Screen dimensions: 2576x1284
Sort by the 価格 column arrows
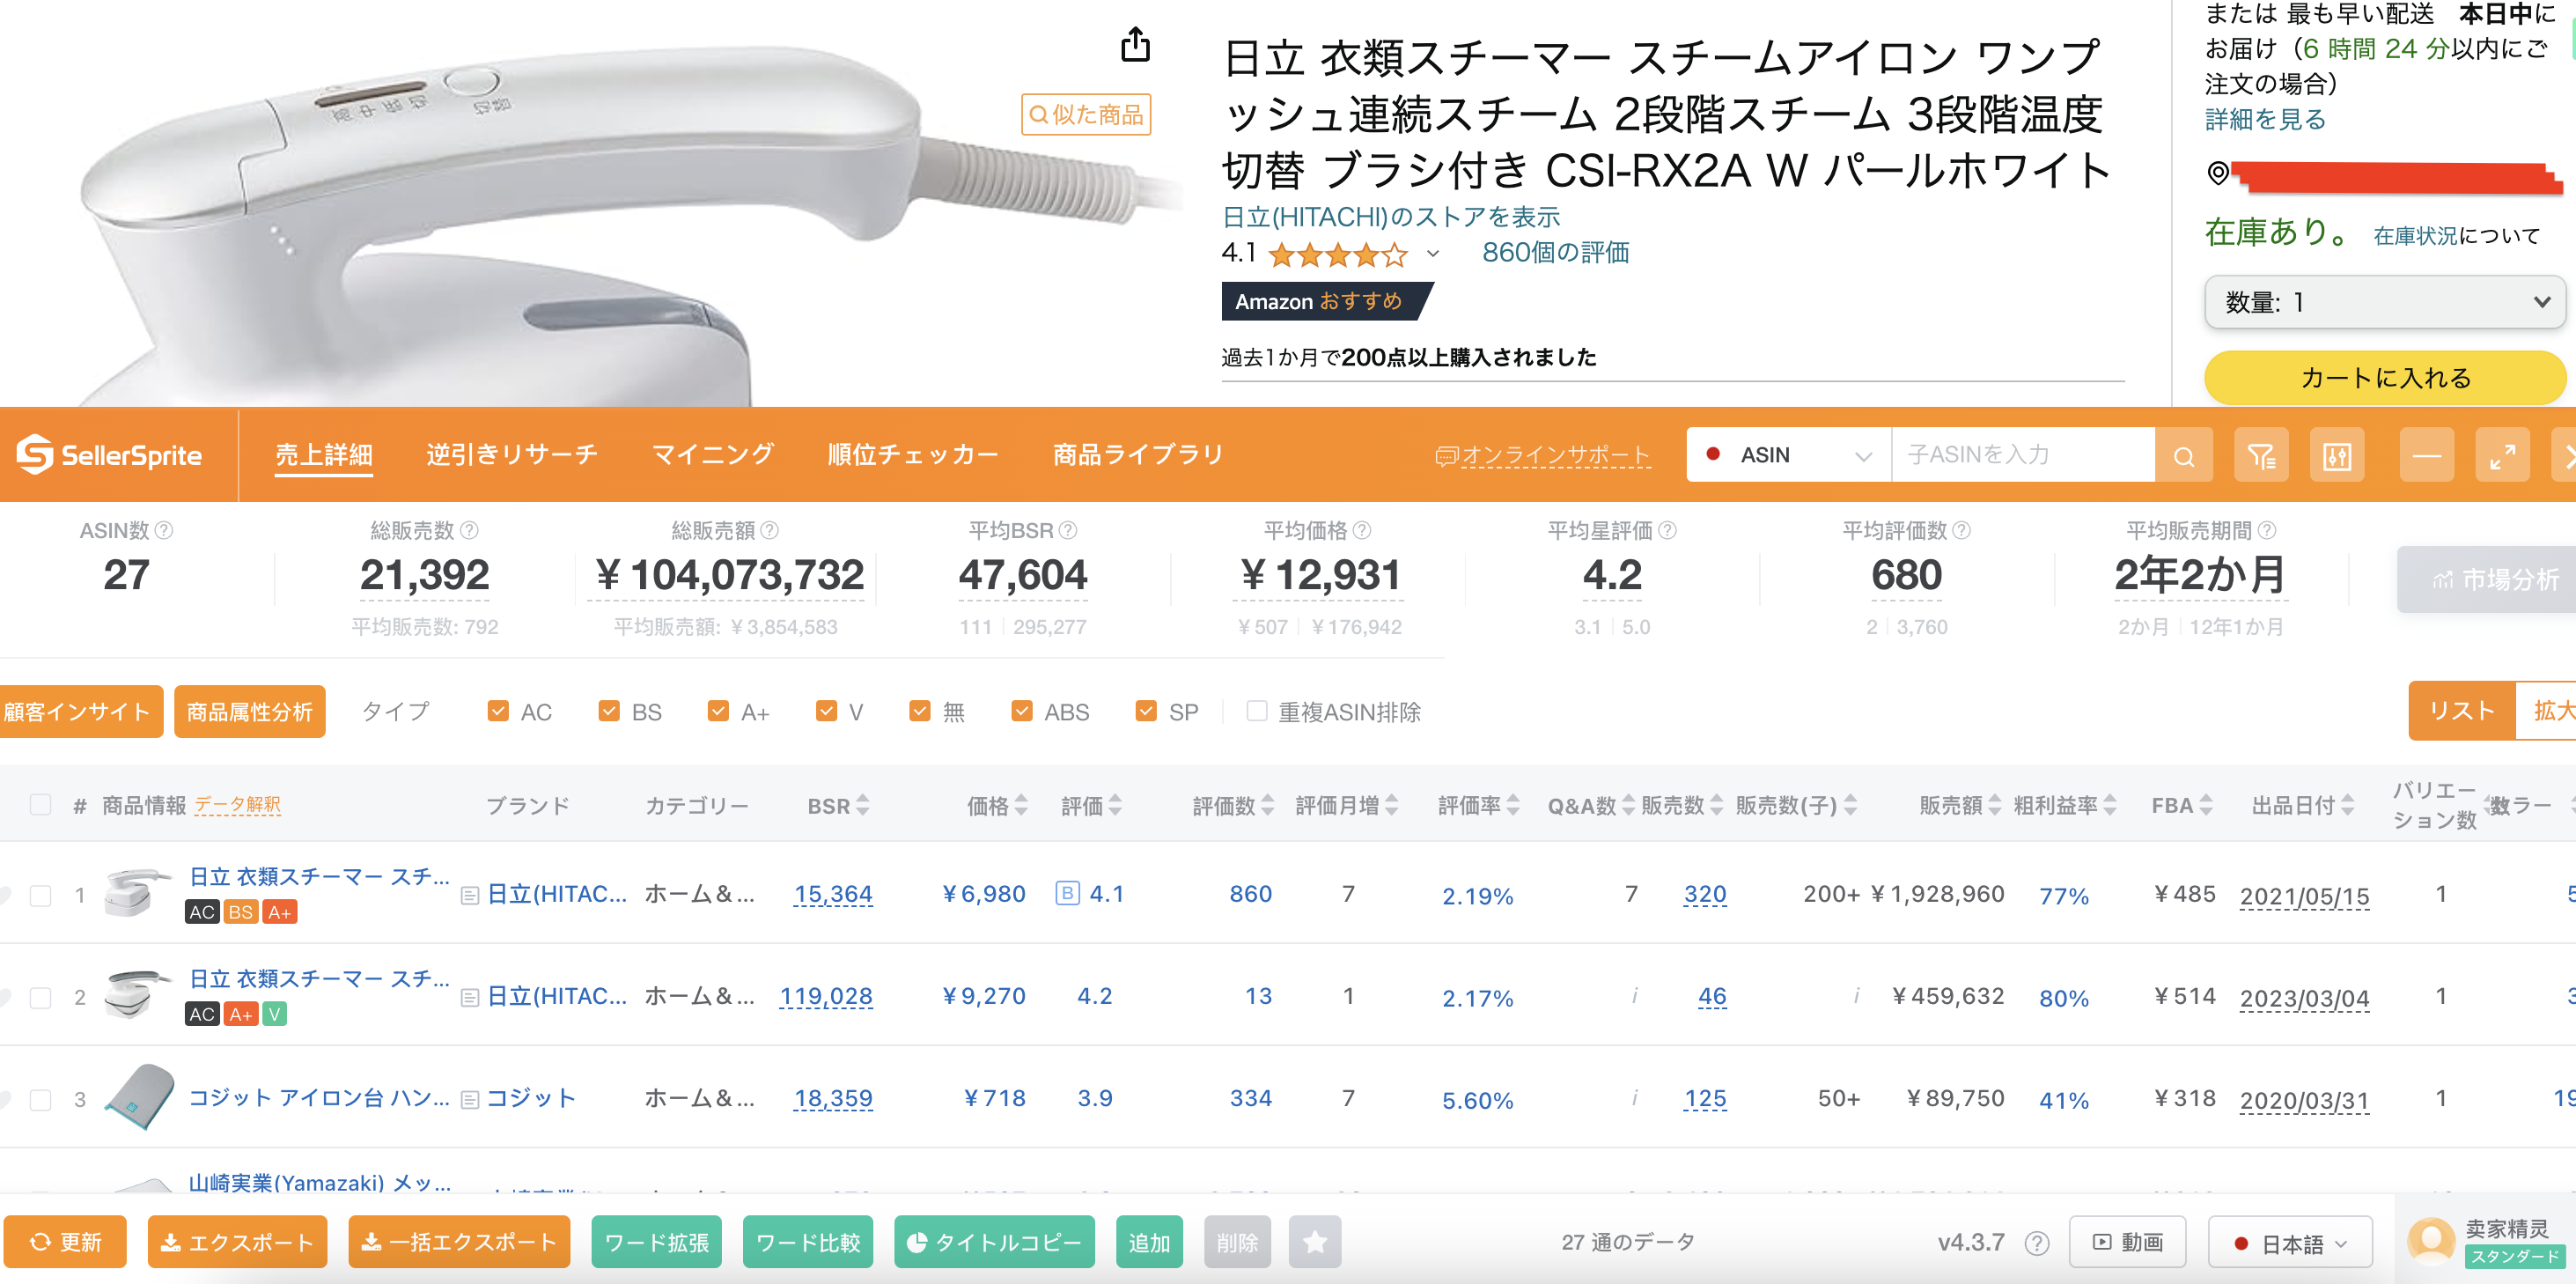tap(1021, 805)
